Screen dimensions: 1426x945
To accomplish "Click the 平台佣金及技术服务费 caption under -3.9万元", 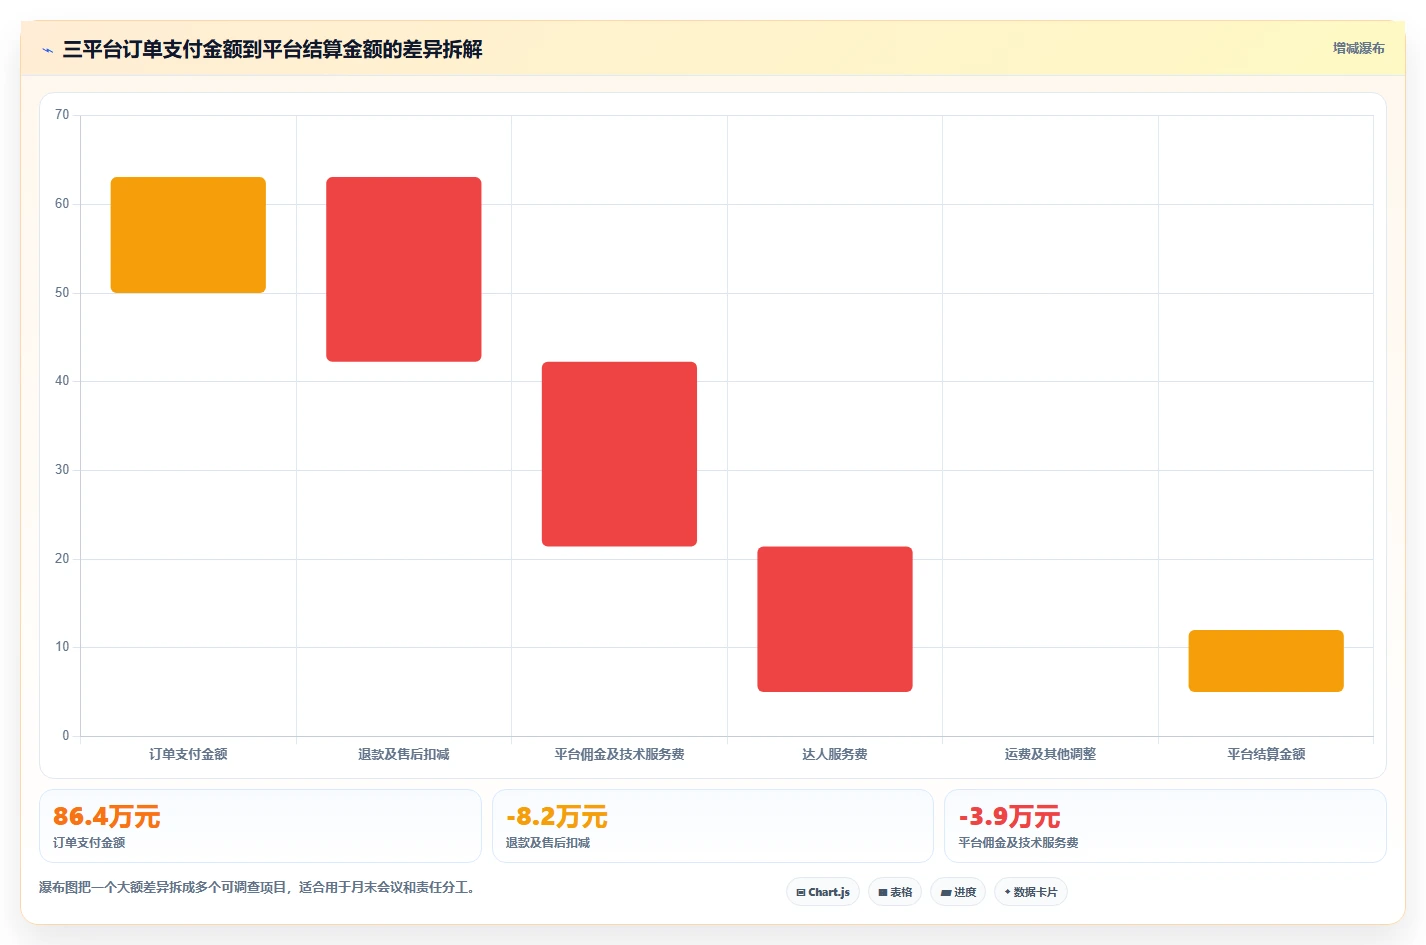I will [x=1018, y=843].
